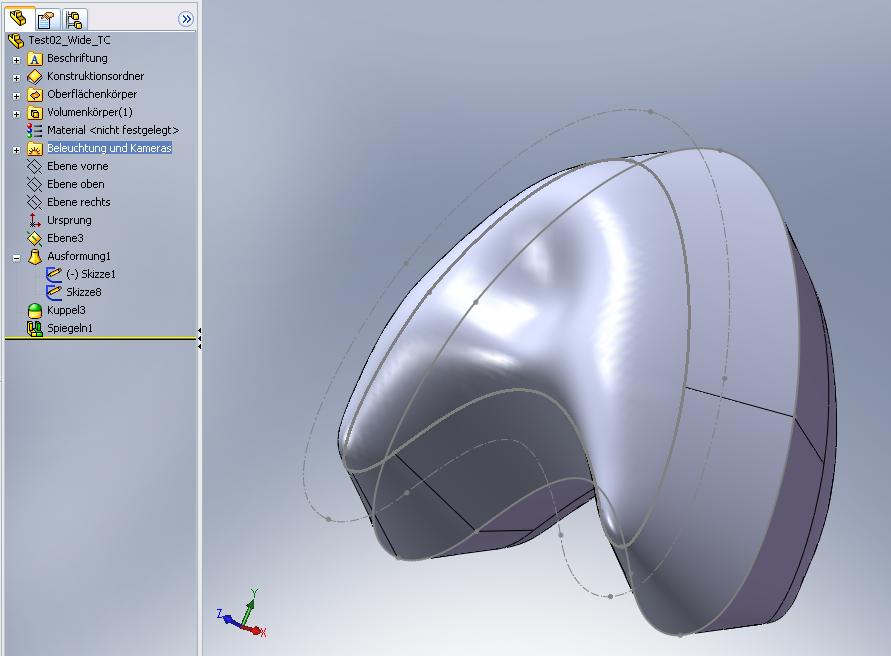Click the yellow rollback bar

coord(100,339)
